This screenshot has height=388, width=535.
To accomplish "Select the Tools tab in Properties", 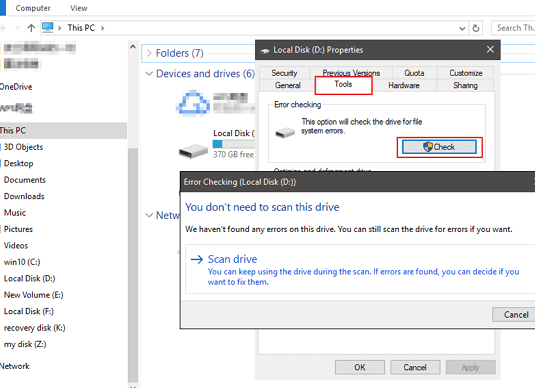I will tap(343, 85).
